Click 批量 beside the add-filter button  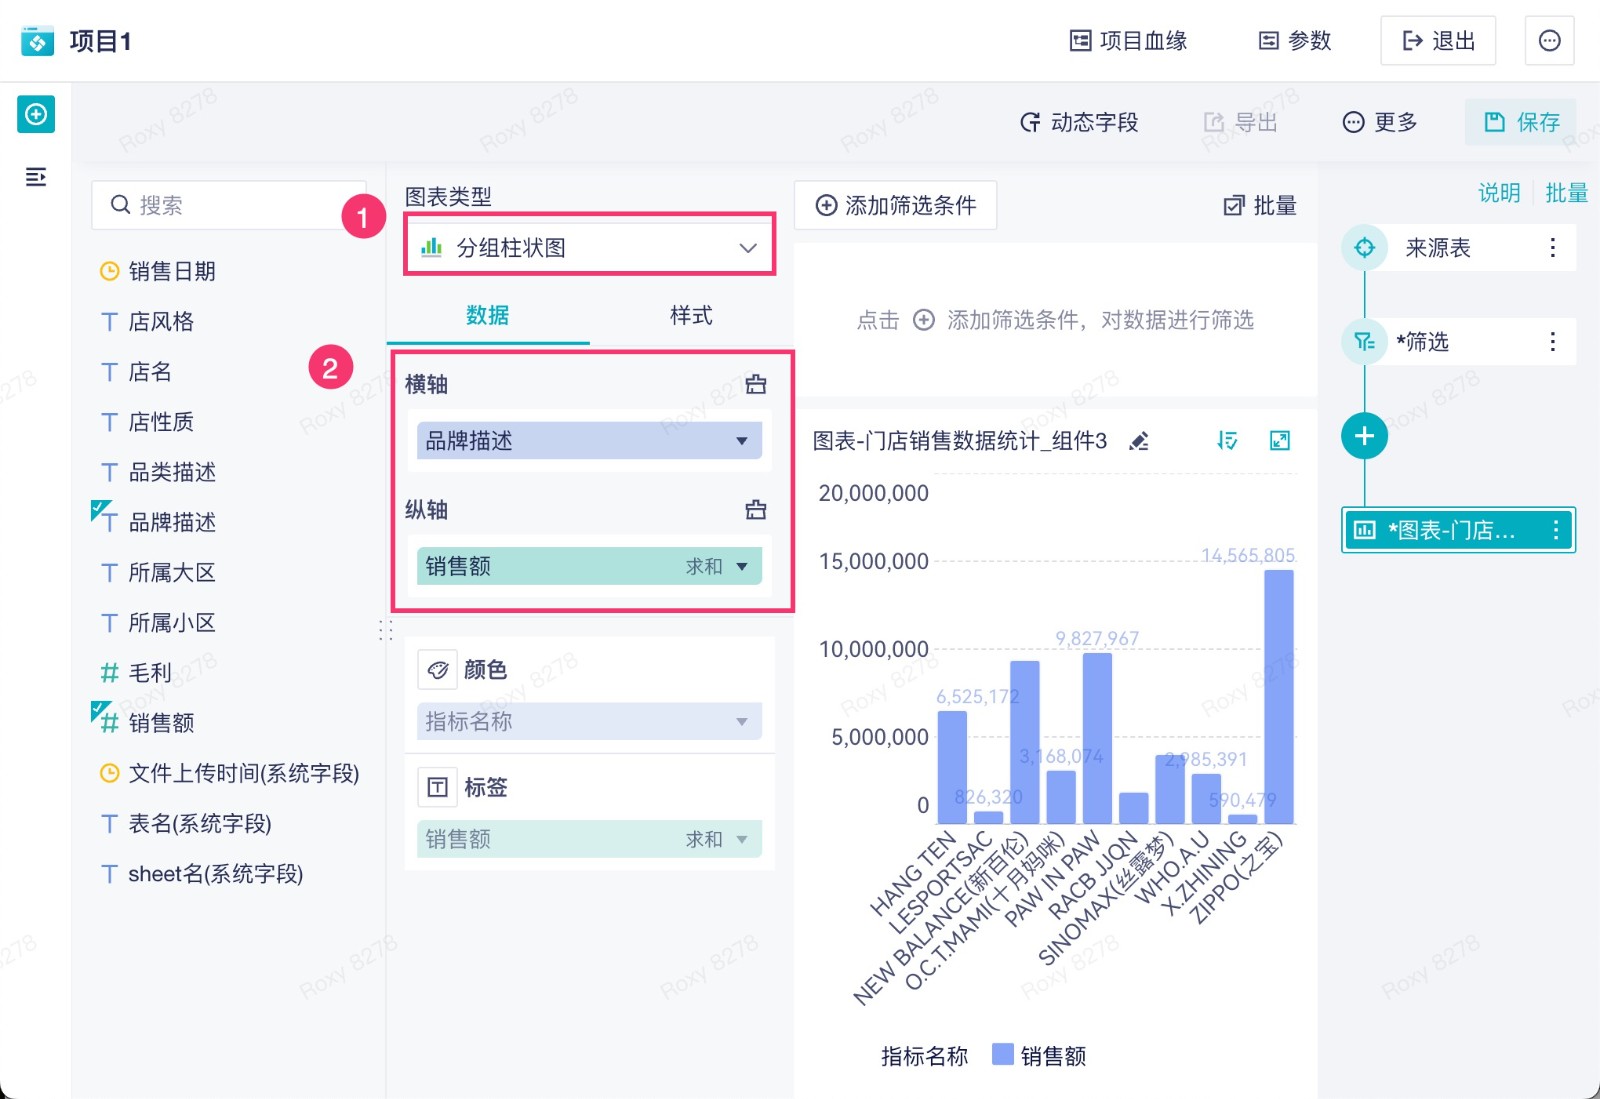point(1260,206)
